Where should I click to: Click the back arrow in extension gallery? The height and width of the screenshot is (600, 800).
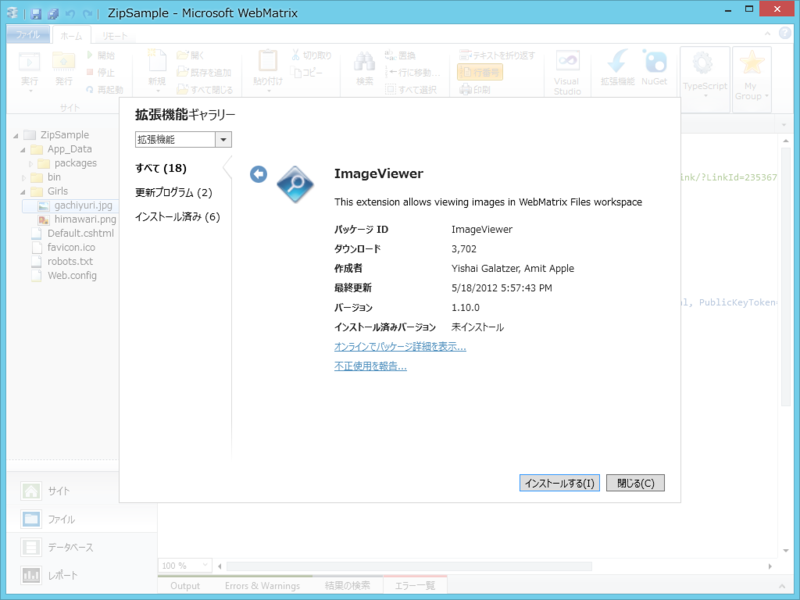pos(258,174)
